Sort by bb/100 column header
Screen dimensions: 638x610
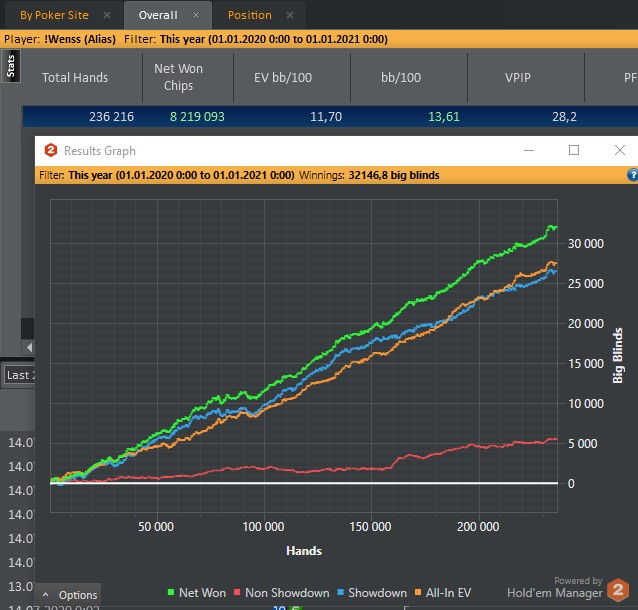point(401,77)
